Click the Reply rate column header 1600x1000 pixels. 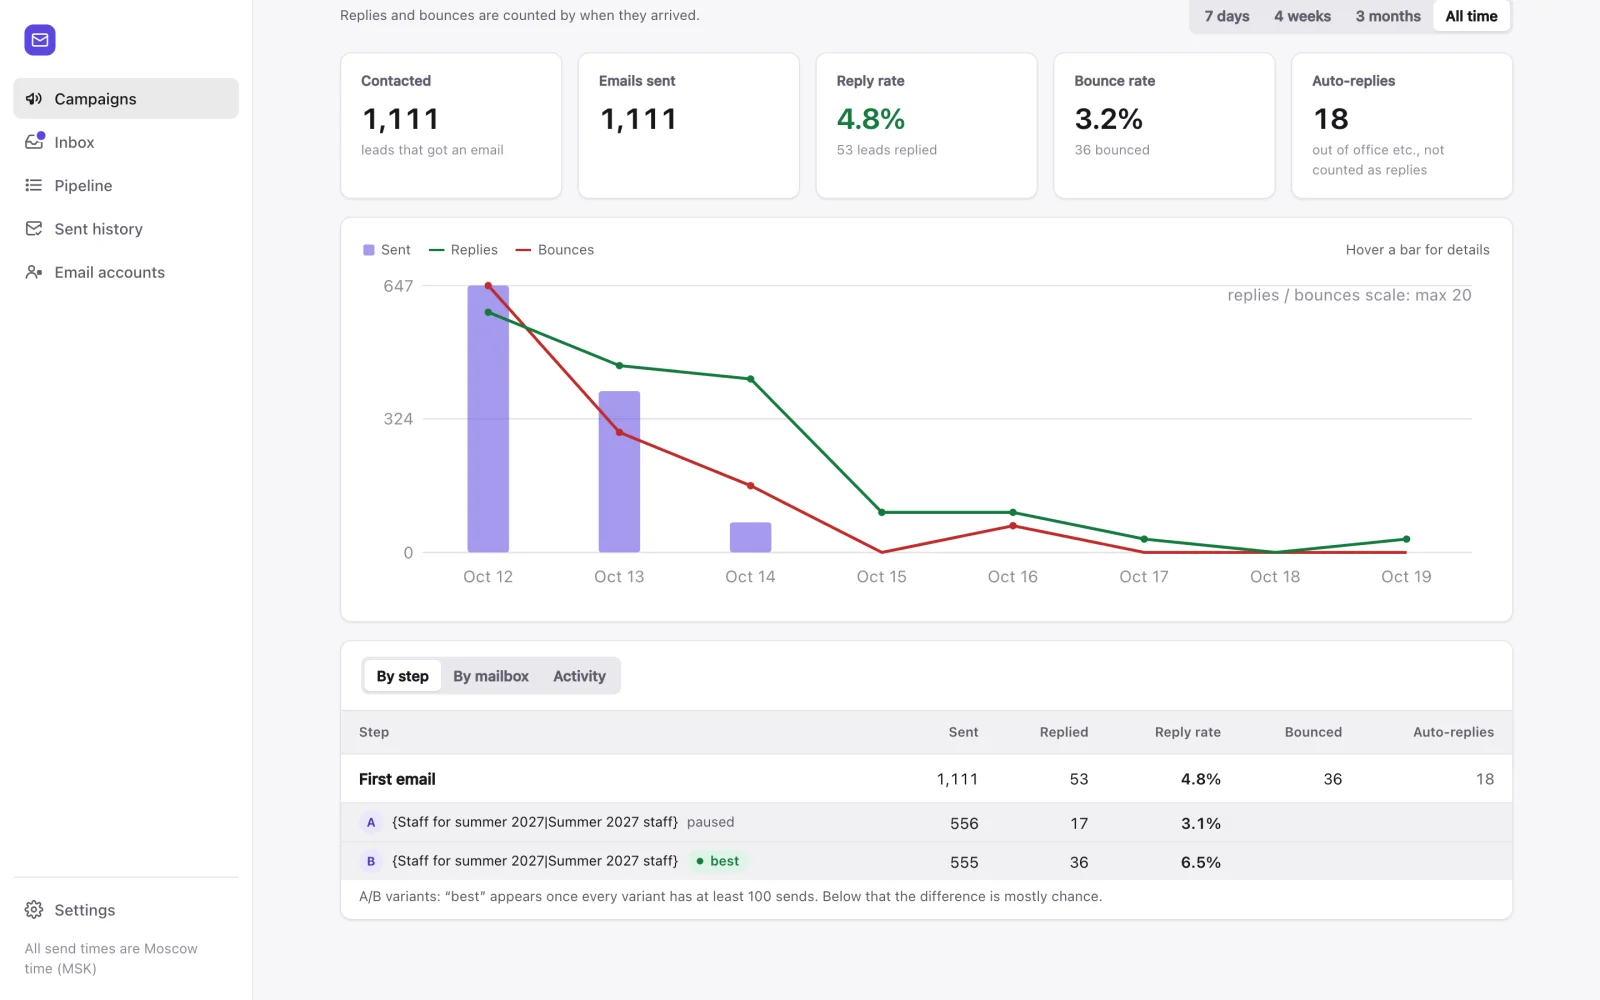pos(1187,732)
